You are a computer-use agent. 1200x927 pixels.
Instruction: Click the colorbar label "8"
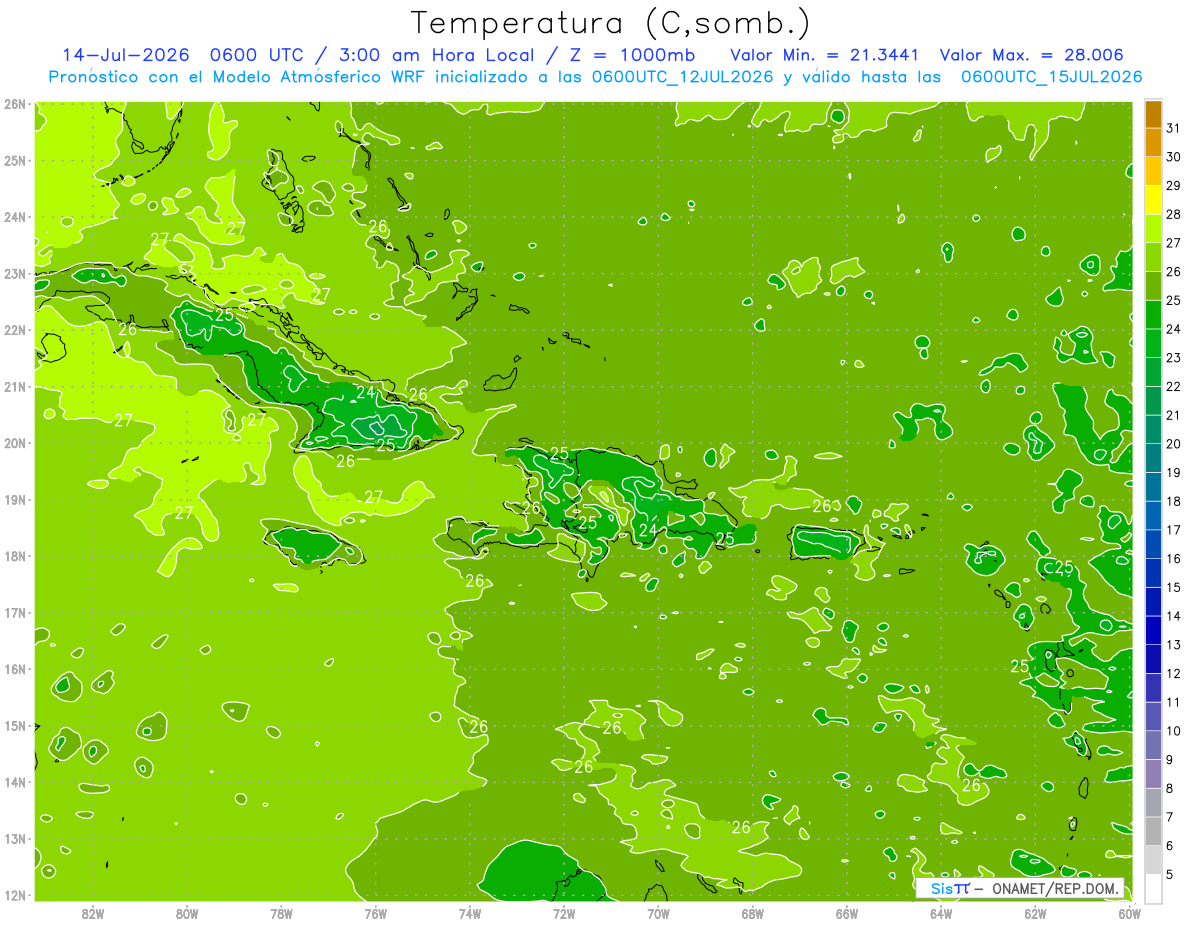[1170, 788]
